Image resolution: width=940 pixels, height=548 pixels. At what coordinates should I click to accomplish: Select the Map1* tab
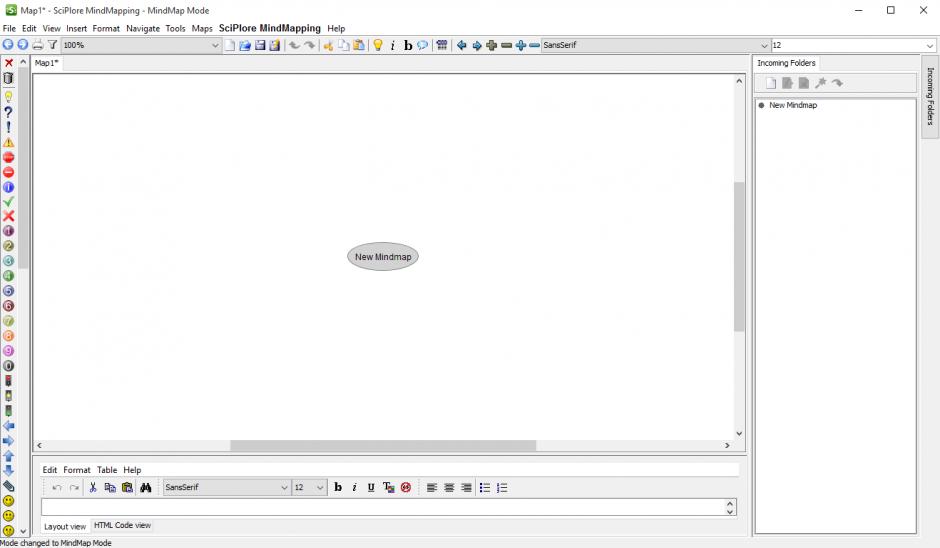(x=46, y=63)
